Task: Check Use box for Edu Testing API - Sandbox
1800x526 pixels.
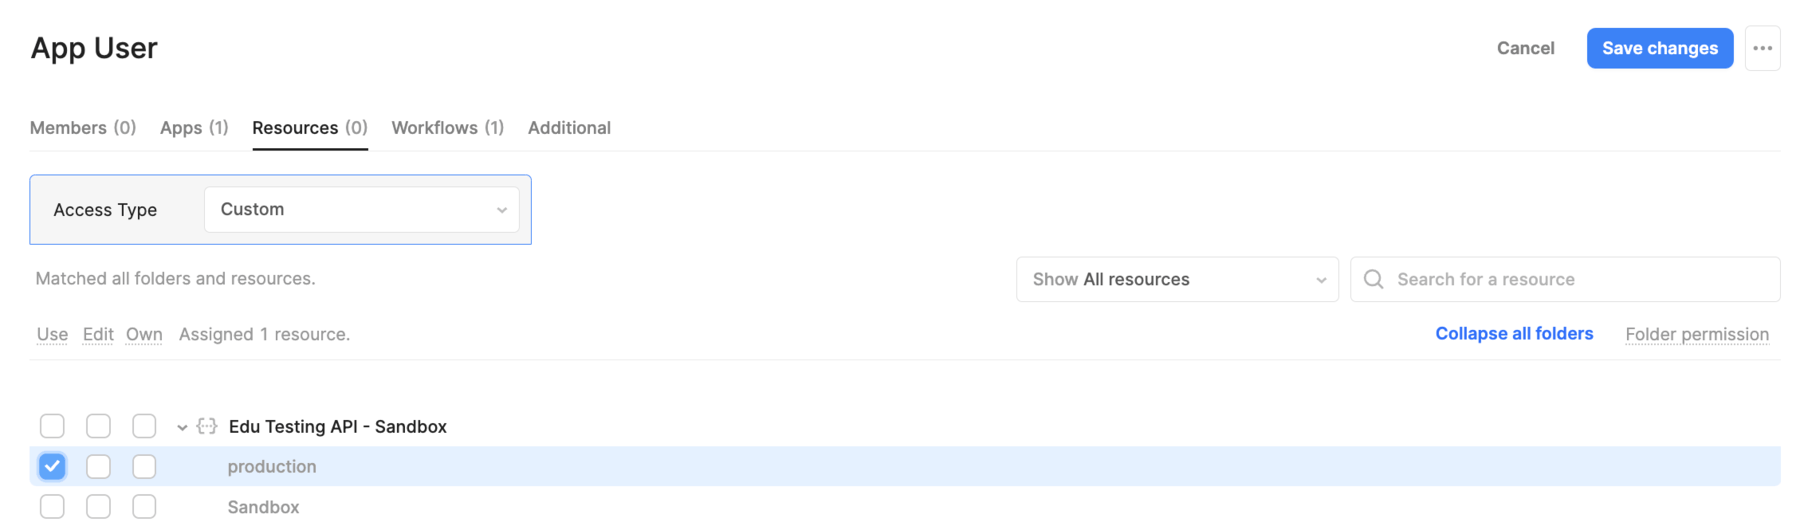Action: 52,426
